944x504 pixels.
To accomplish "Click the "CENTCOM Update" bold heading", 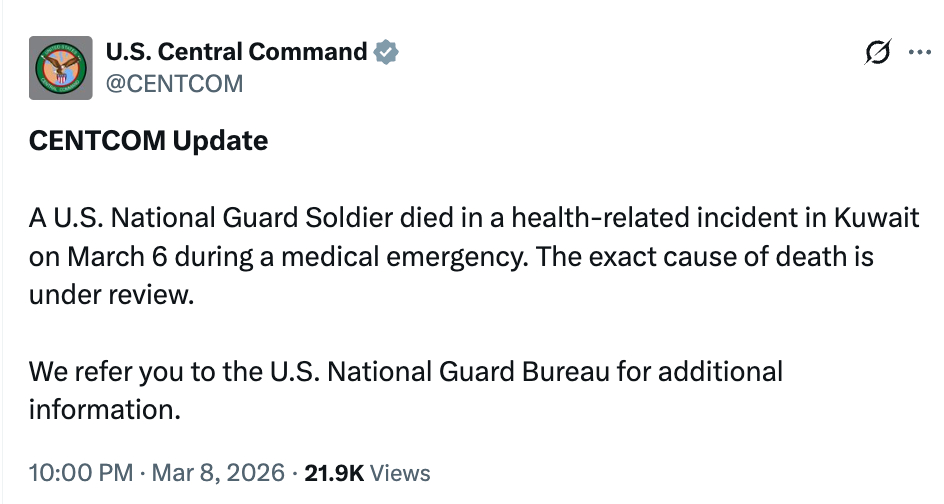I will 148,141.
